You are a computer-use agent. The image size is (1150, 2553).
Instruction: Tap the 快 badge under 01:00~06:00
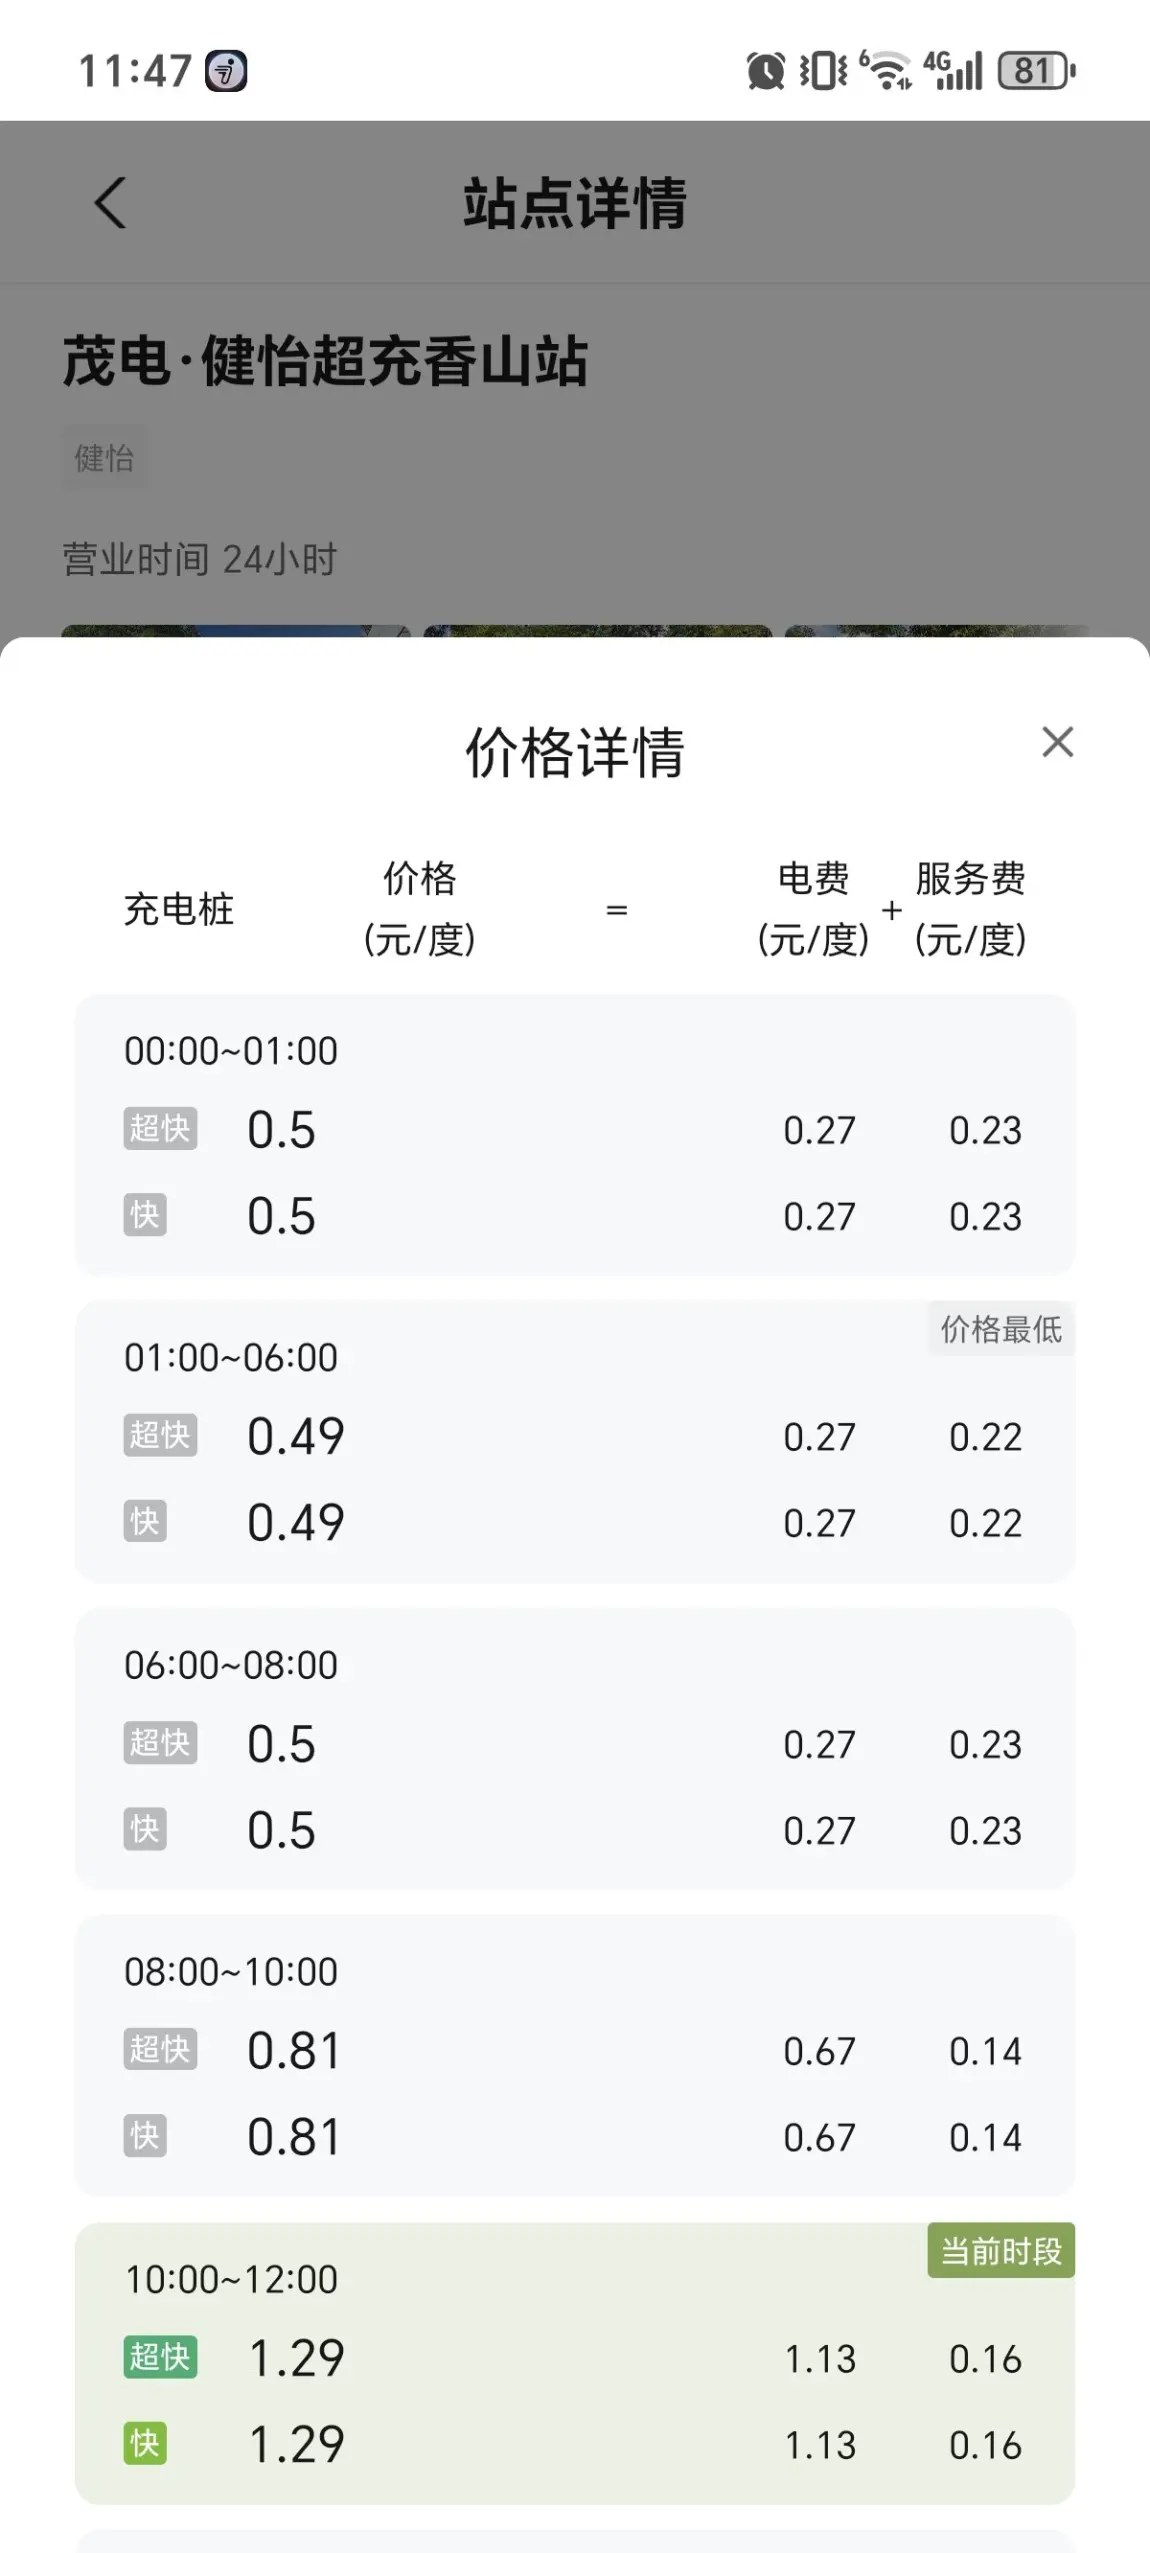click(x=145, y=1521)
